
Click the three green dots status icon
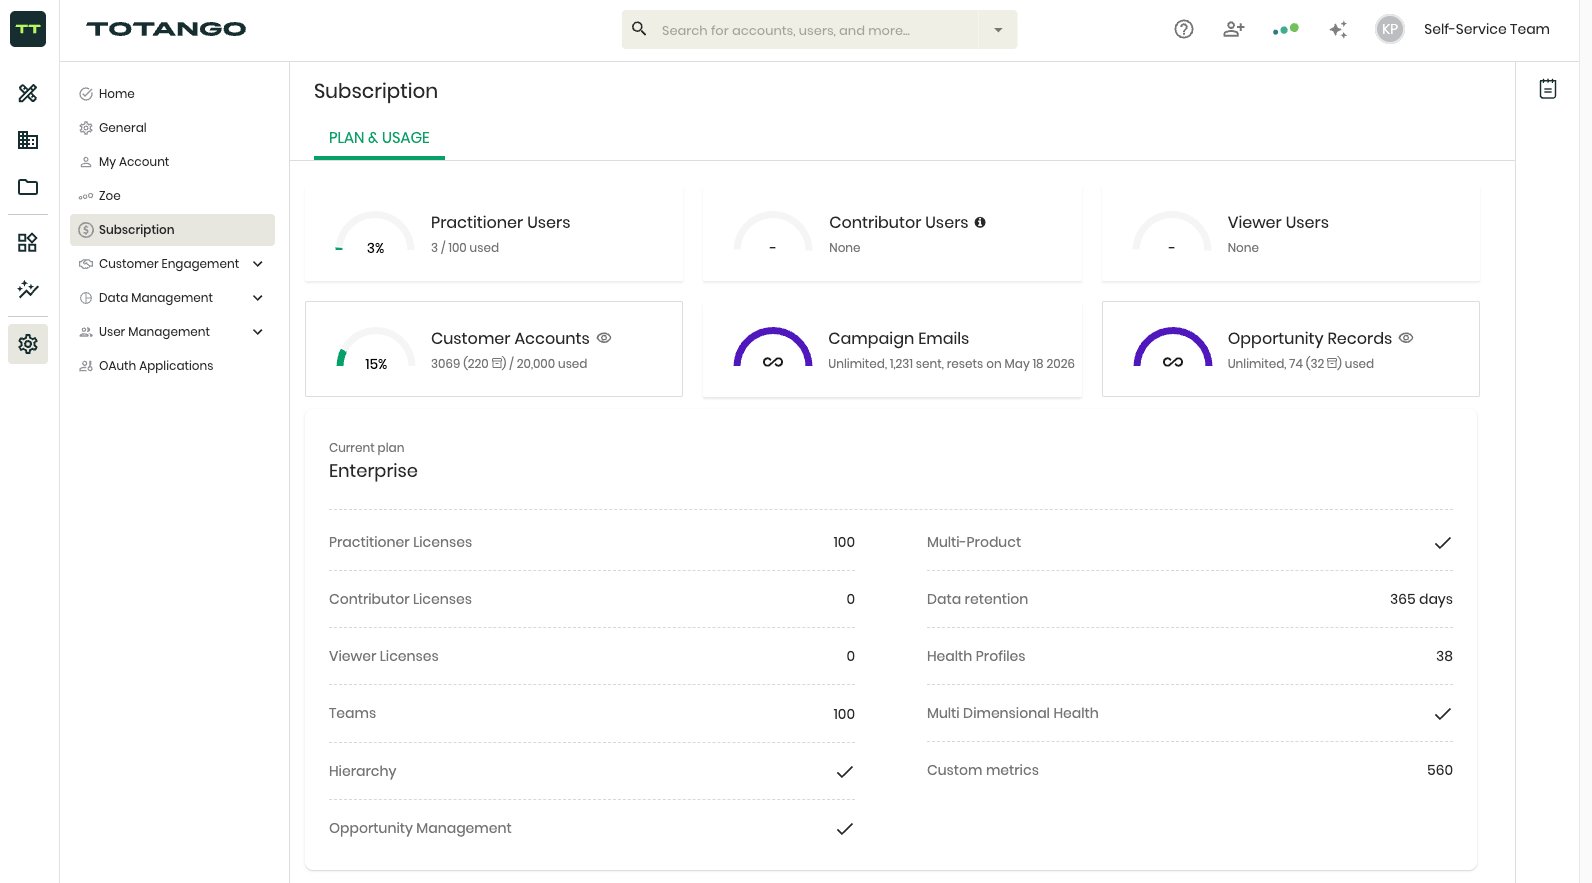click(x=1286, y=29)
